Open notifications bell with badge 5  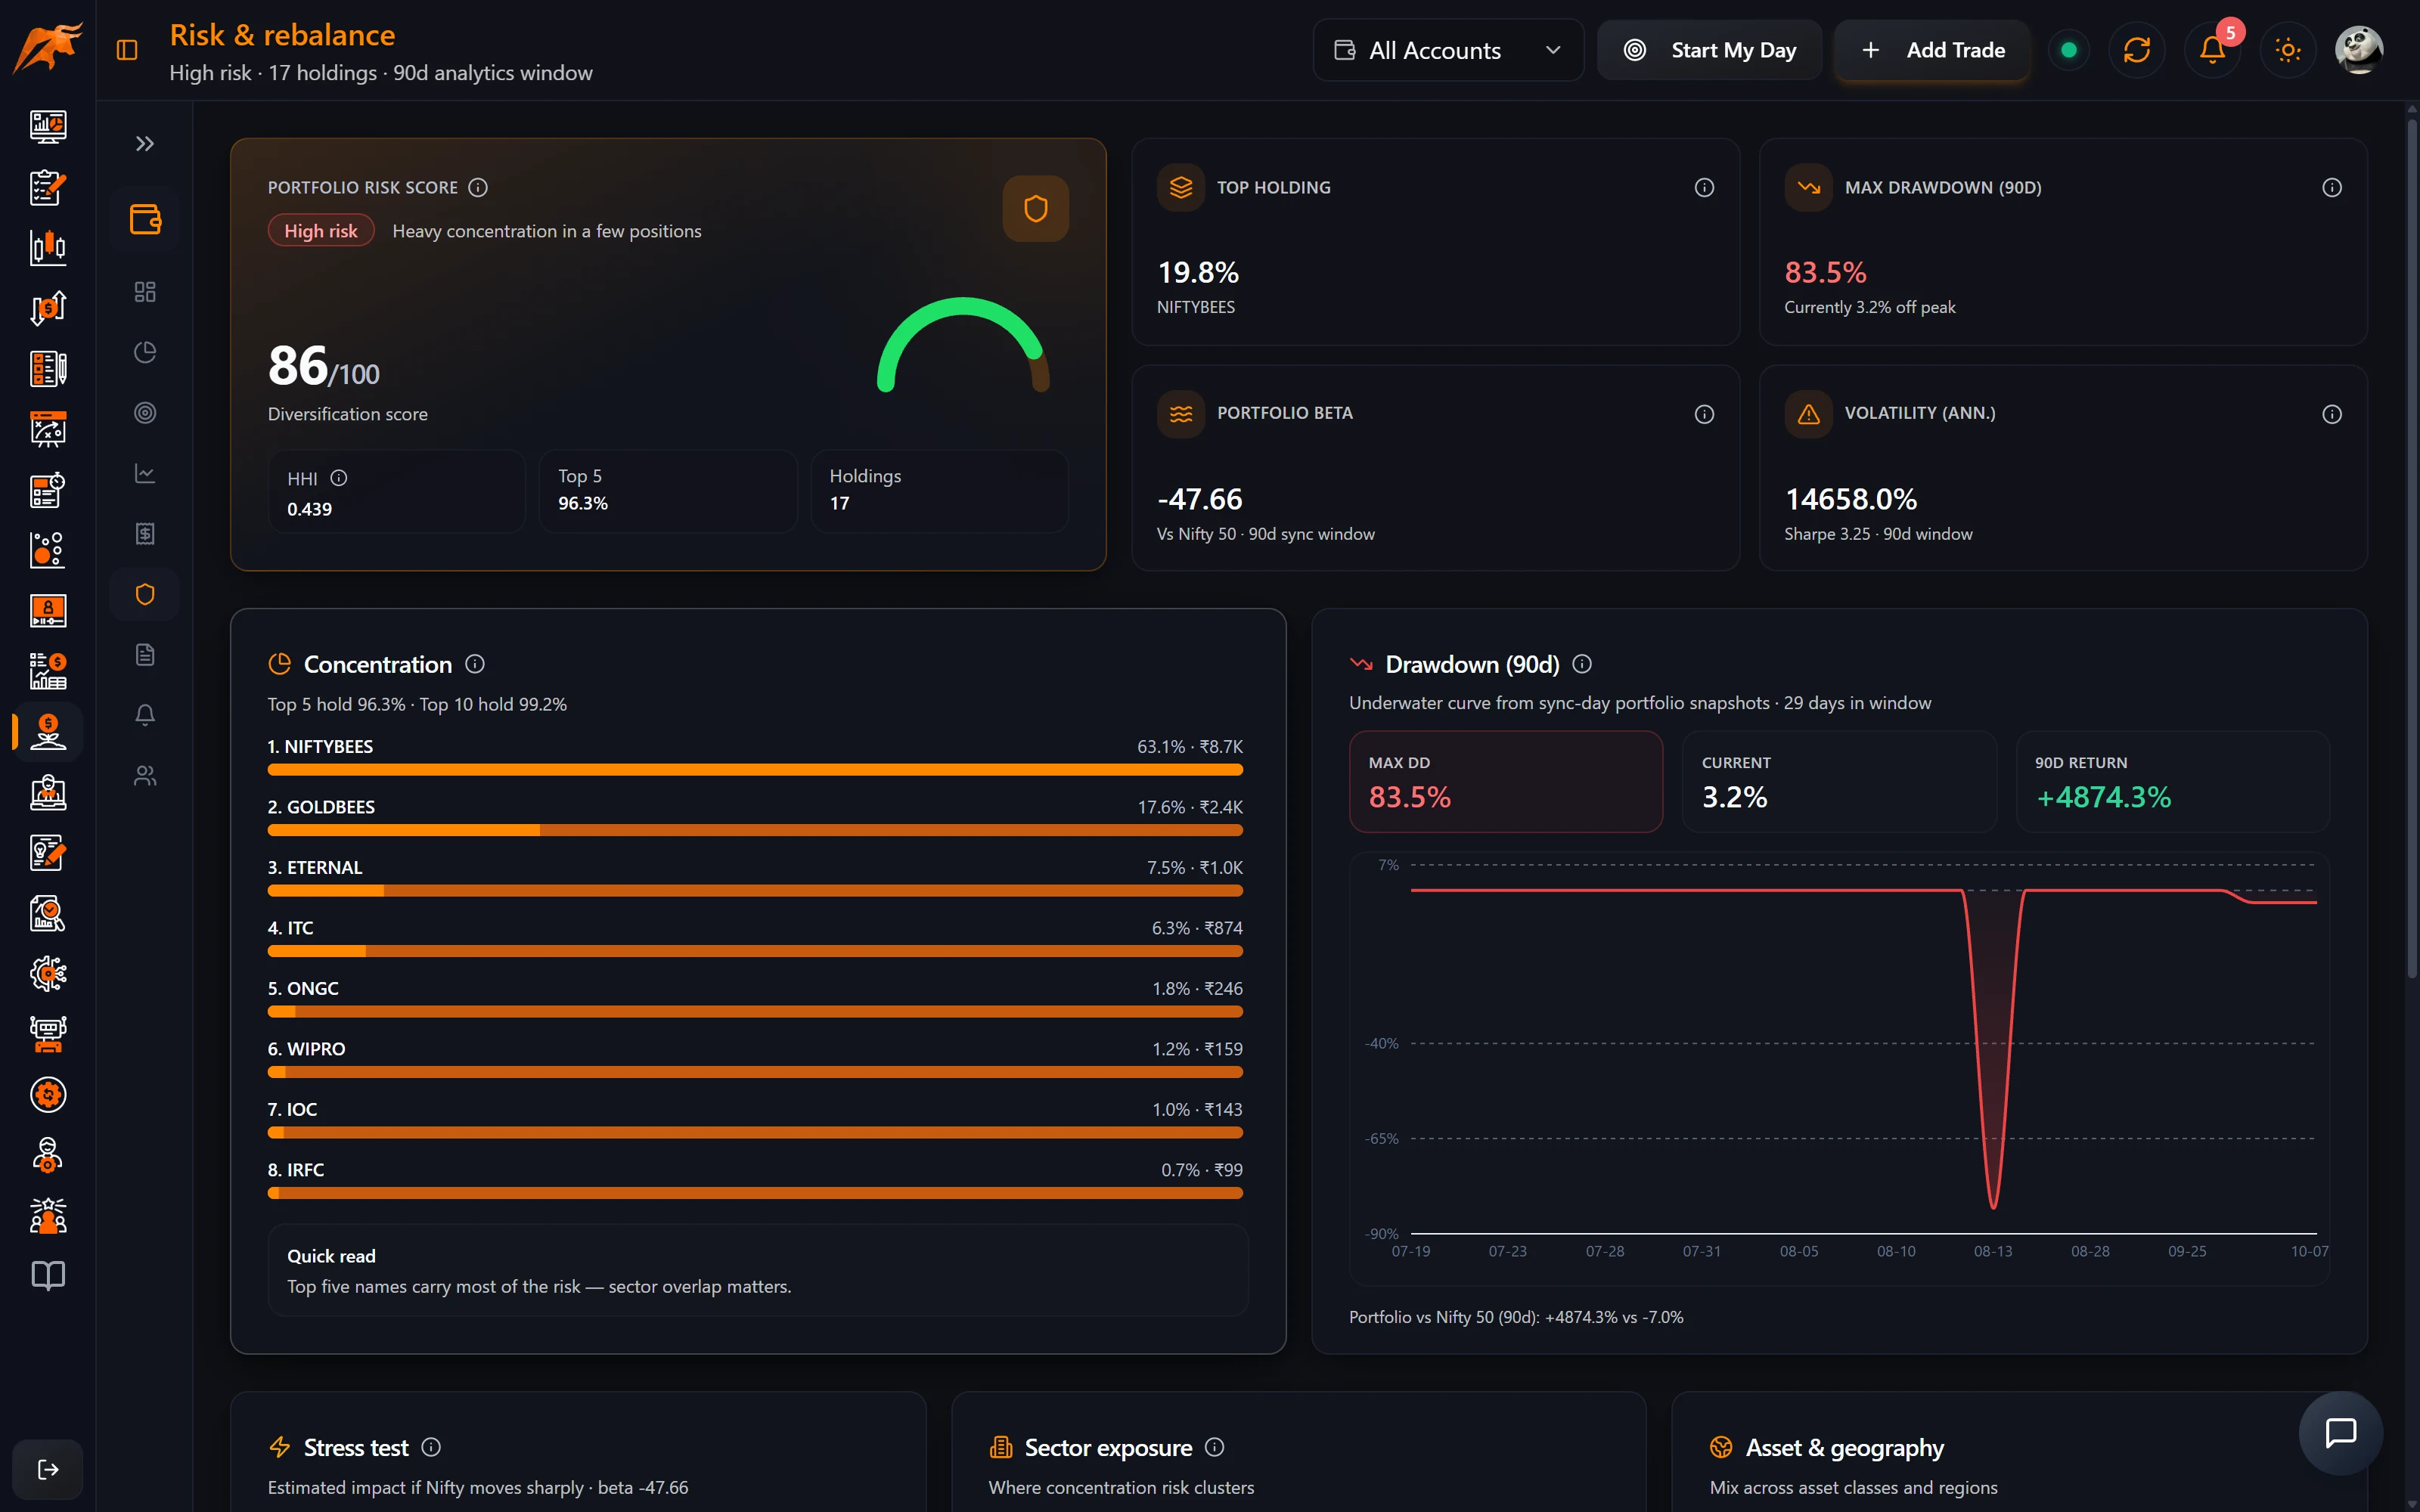(2212, 50)
